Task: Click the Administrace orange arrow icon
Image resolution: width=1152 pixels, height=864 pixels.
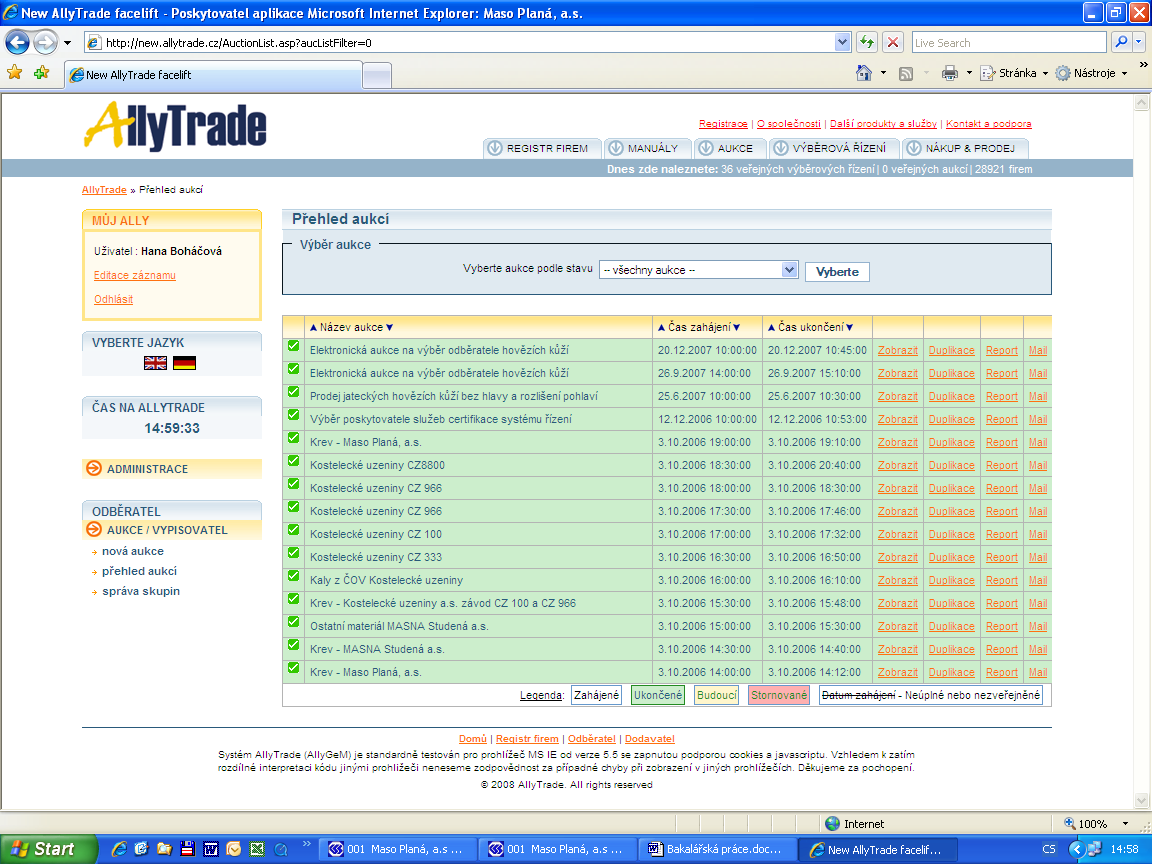Action: pos(94,469)
